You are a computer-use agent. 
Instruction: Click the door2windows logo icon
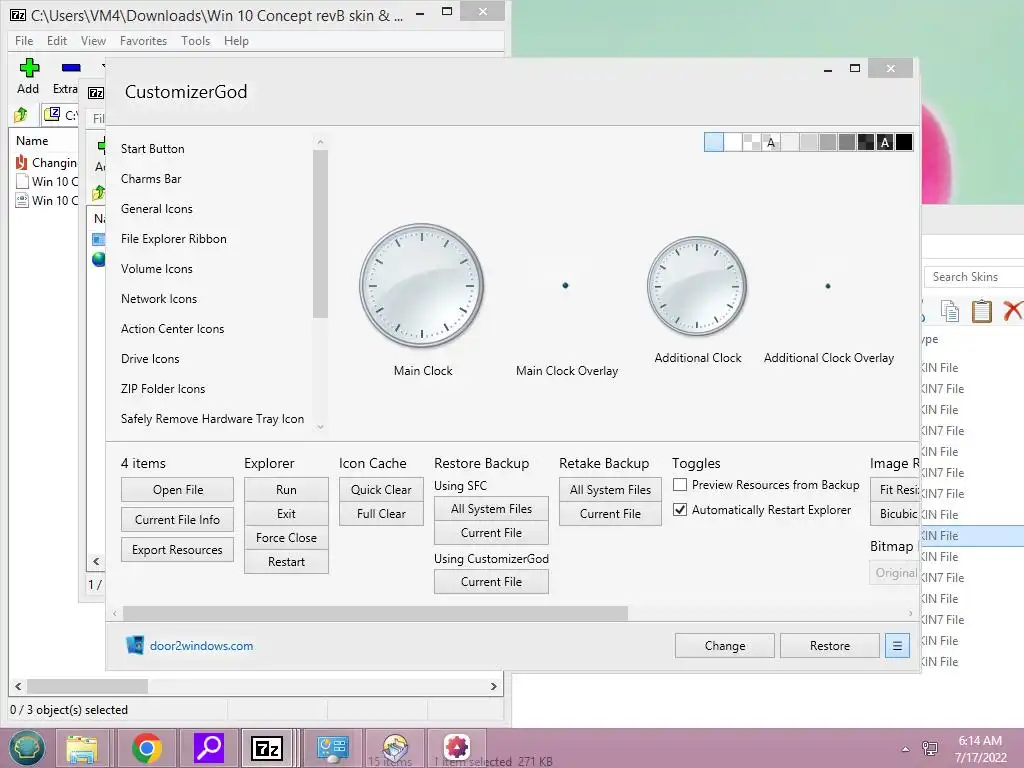135,645
